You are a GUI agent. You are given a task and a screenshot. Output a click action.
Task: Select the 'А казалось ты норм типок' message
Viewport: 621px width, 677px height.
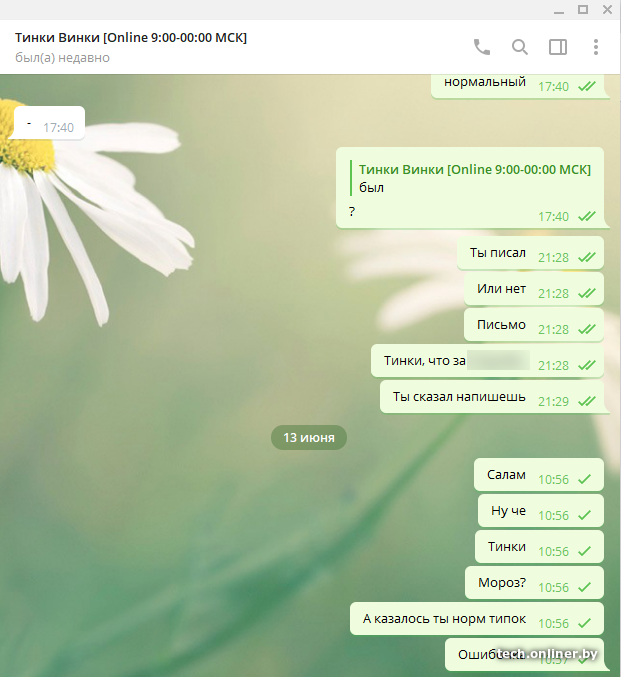pyautogui.click(x=444, y=620)
